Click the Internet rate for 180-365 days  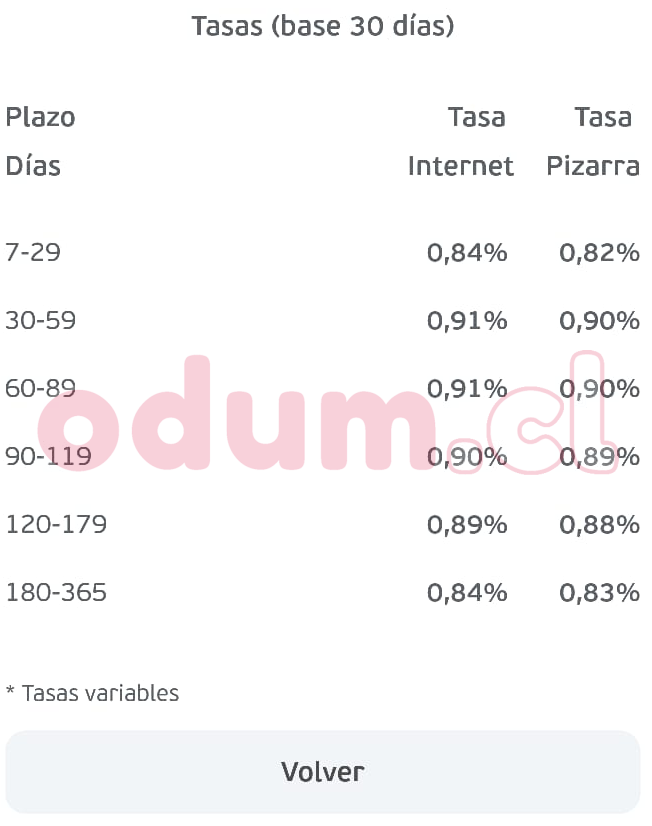pos(467,593)
